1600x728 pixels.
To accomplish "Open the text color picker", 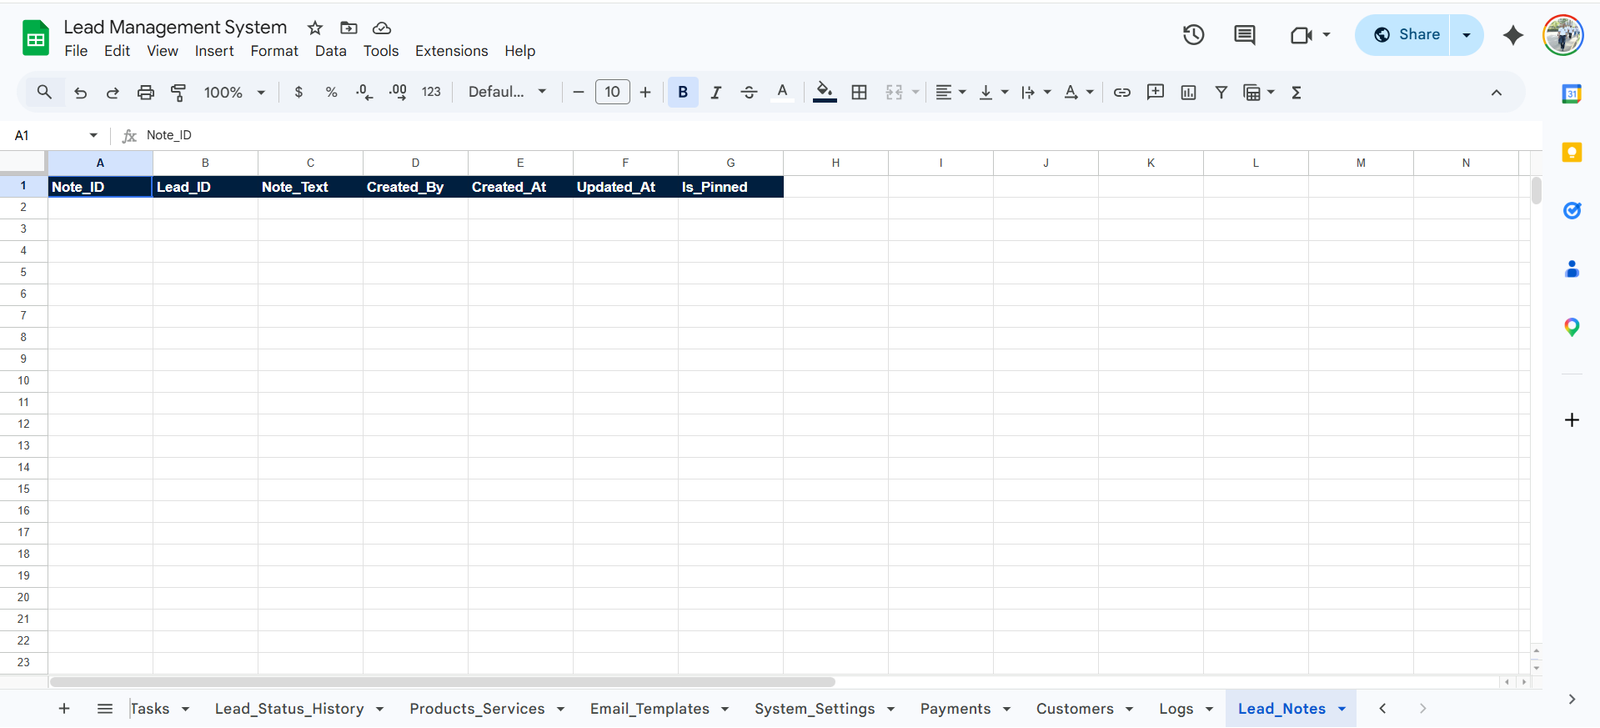I will [x=782, y=92].
